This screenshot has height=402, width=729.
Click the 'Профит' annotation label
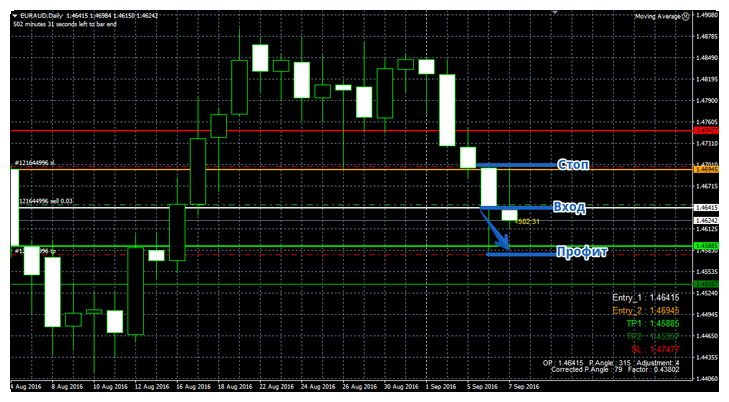pos(581,253)
